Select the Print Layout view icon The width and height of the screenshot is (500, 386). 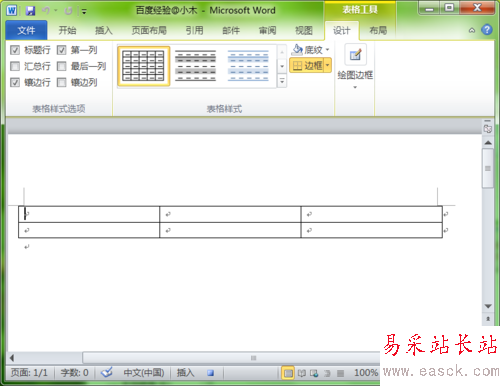288,373
